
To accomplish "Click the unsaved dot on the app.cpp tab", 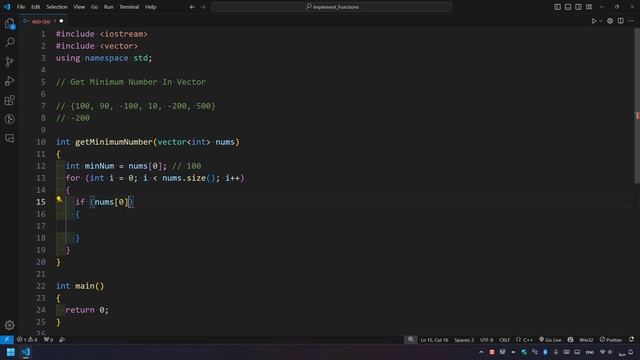I will (61, 21).
